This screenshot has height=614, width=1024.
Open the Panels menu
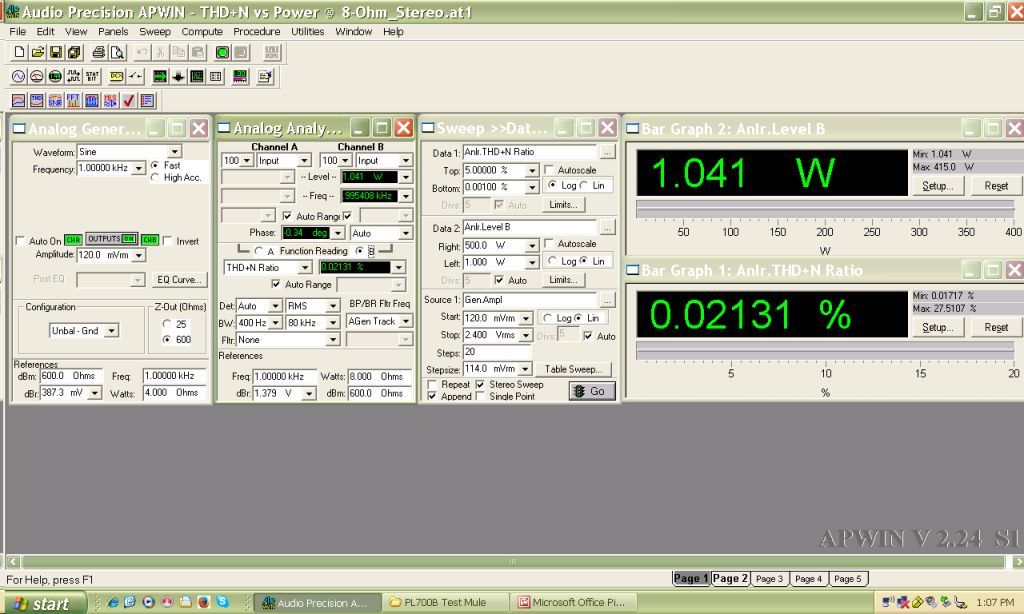pyautogui.click(x=113, y=31)
